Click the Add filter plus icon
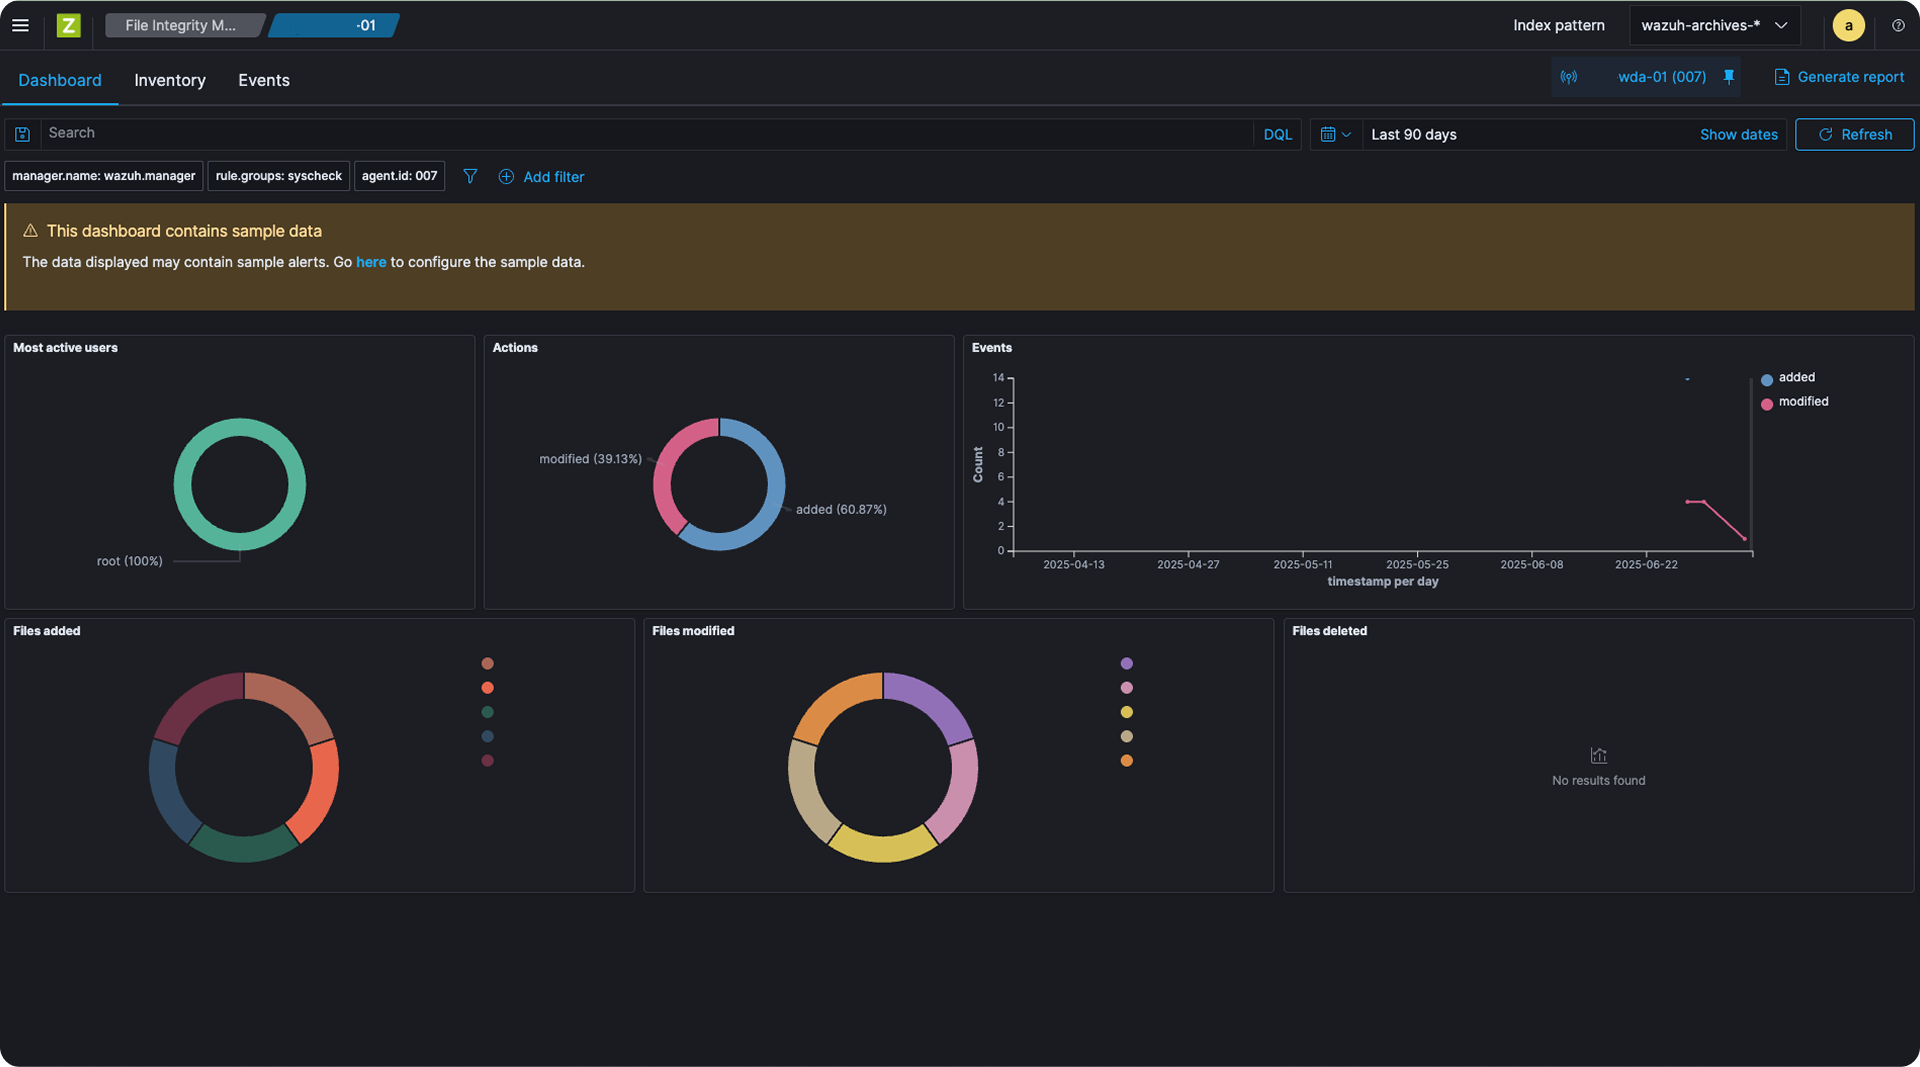This screenshot has width=1920, height=1067. point(506,177)
